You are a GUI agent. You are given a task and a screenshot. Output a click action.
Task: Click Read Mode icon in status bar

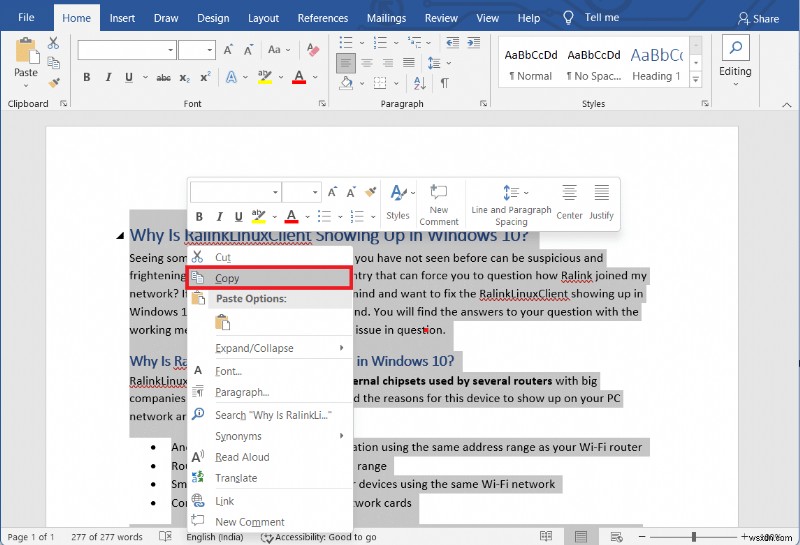coord(546,536)
